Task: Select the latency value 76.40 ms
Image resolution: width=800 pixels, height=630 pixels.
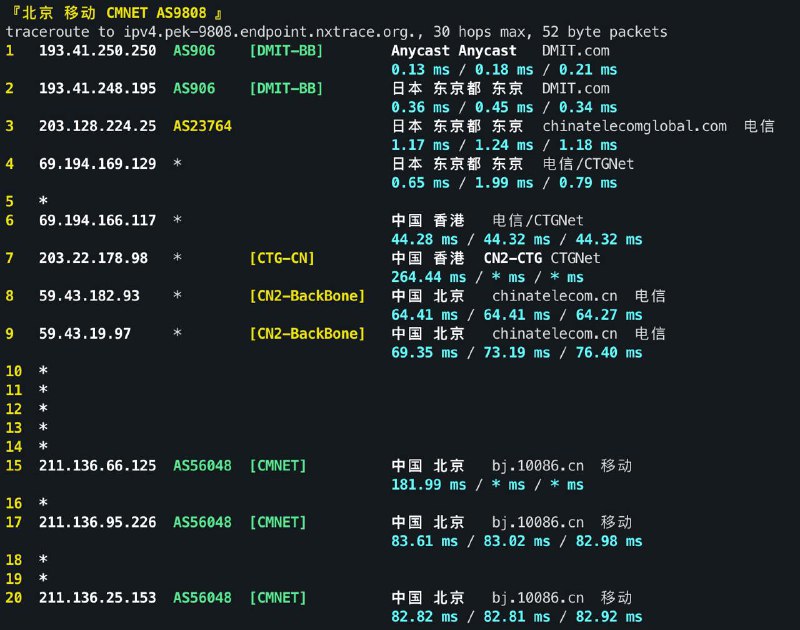Action: point(609,353)
